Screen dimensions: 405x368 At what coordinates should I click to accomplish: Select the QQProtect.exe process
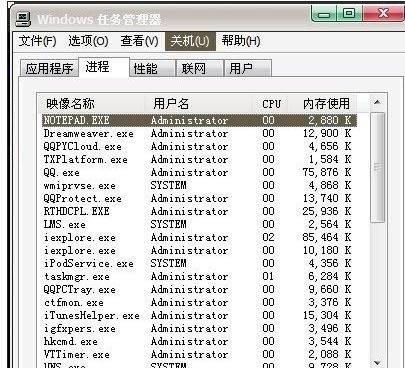[x=199, y=198]
